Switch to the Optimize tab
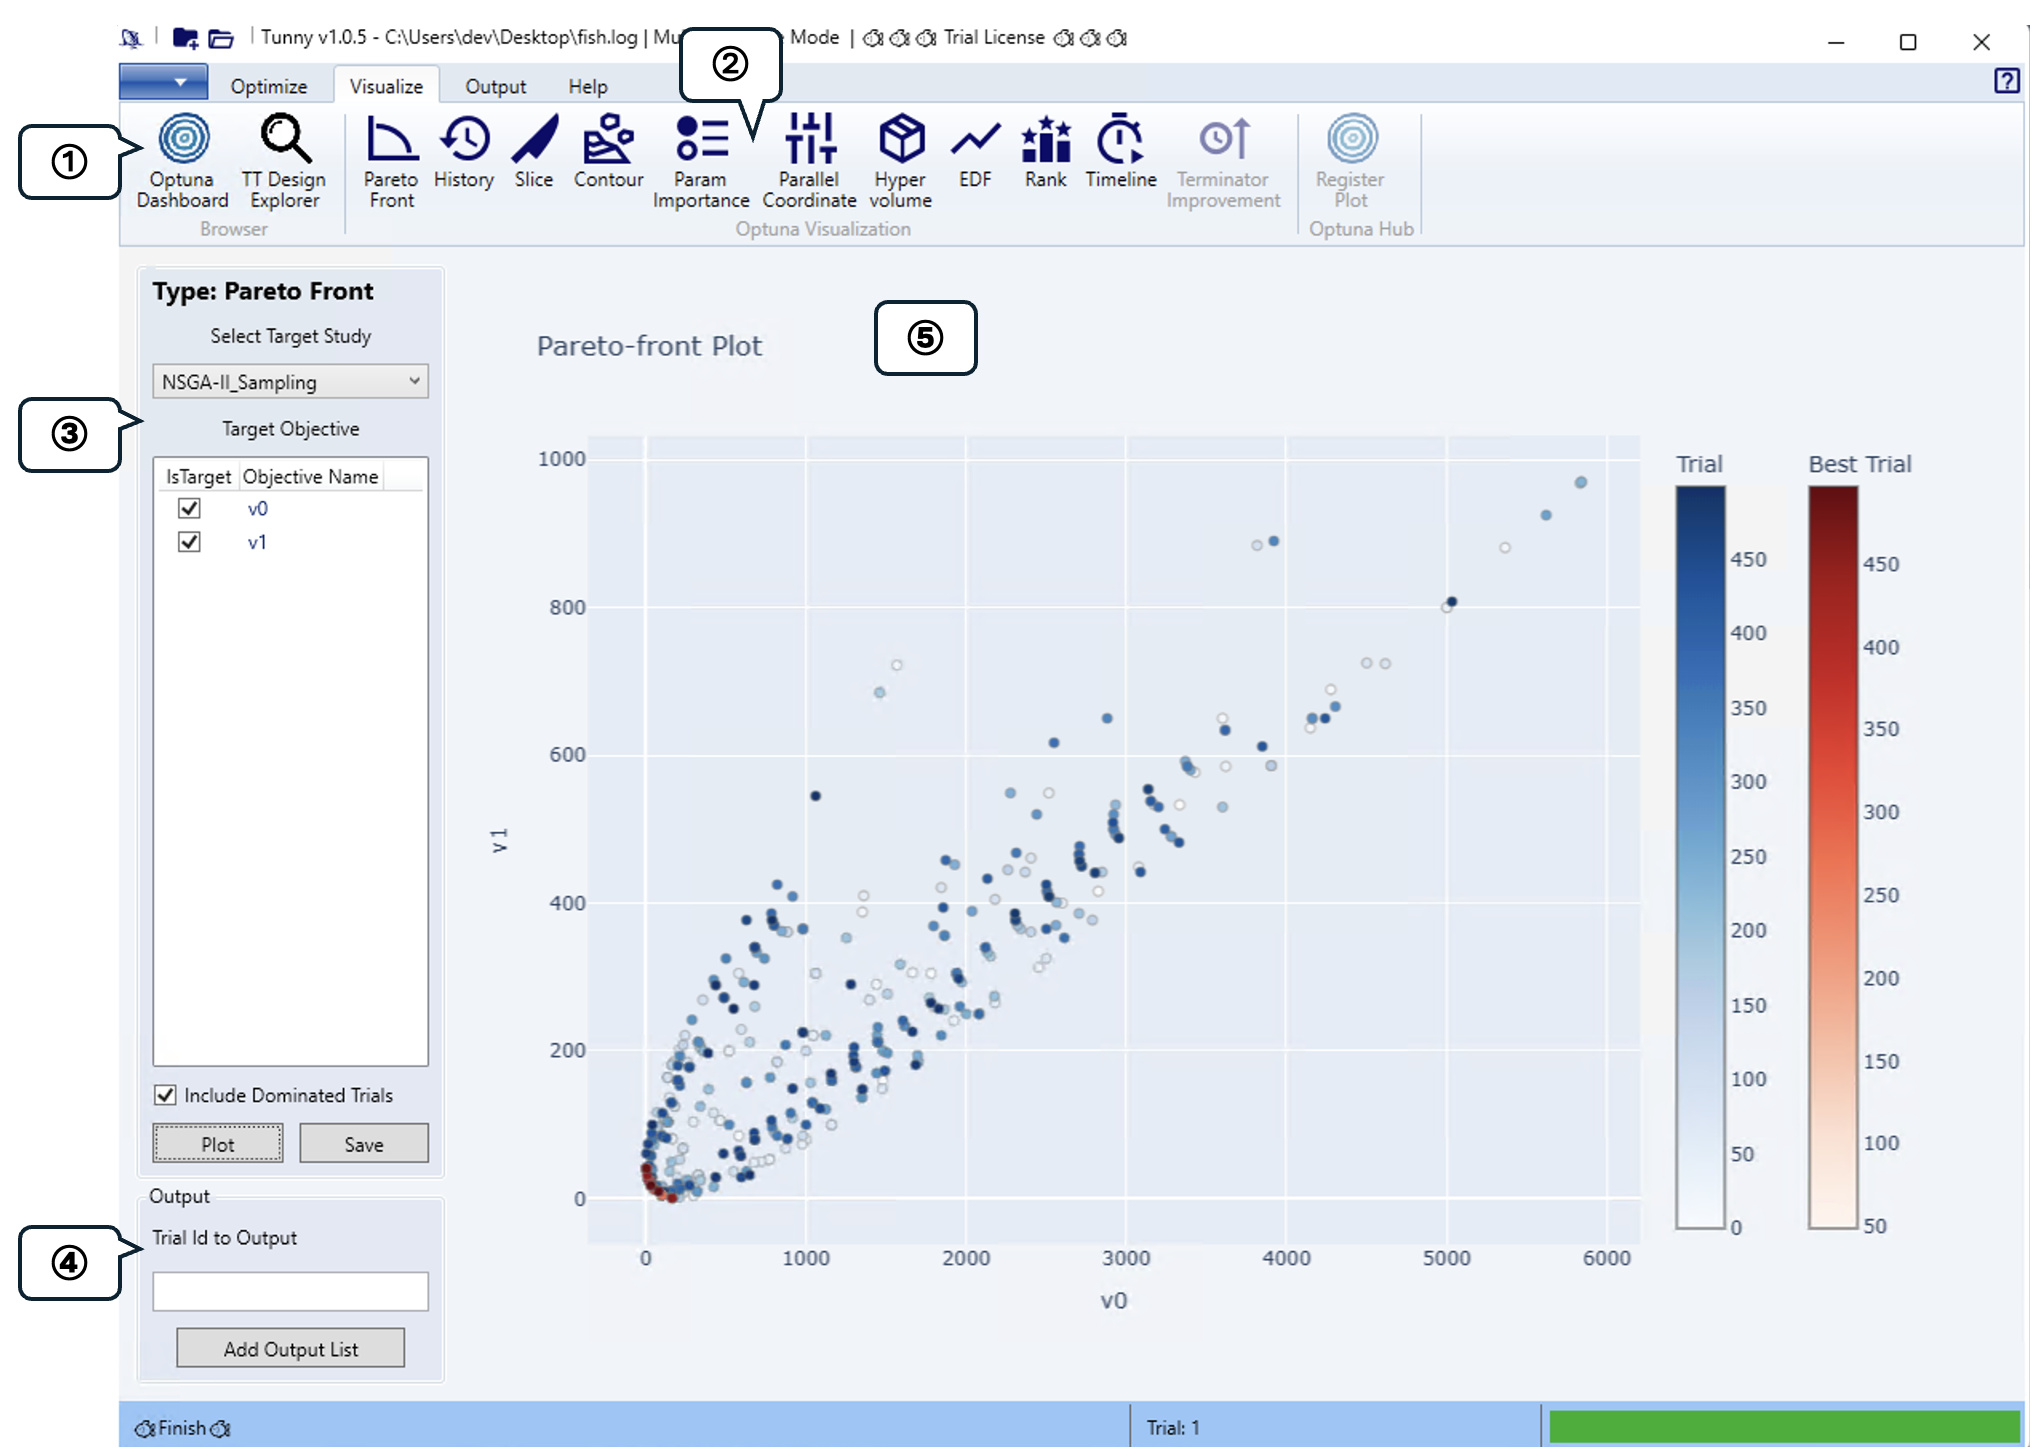Viewport: 2034px width, 1456px height. point(269,86)
